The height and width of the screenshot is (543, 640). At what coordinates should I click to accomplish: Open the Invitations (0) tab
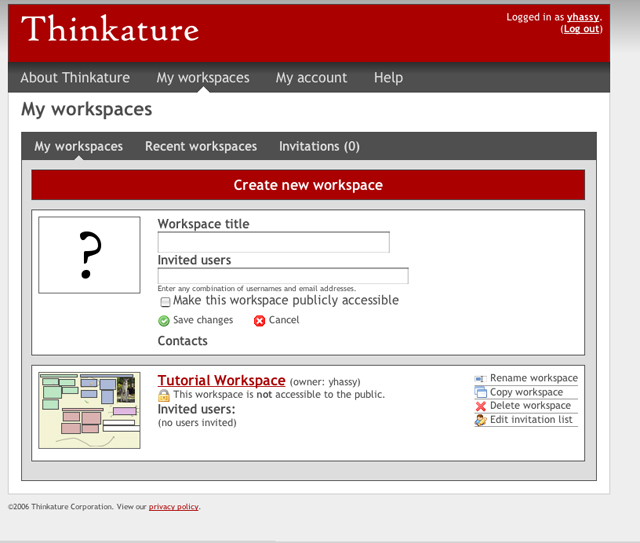coord(319,146)
